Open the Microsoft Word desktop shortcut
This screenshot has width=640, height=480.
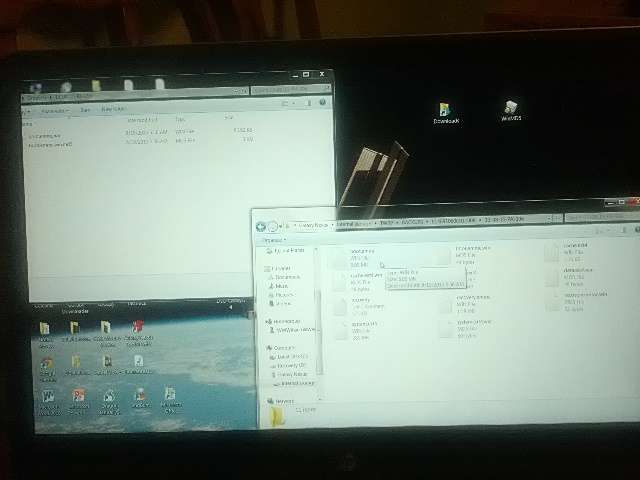point(47,396)
